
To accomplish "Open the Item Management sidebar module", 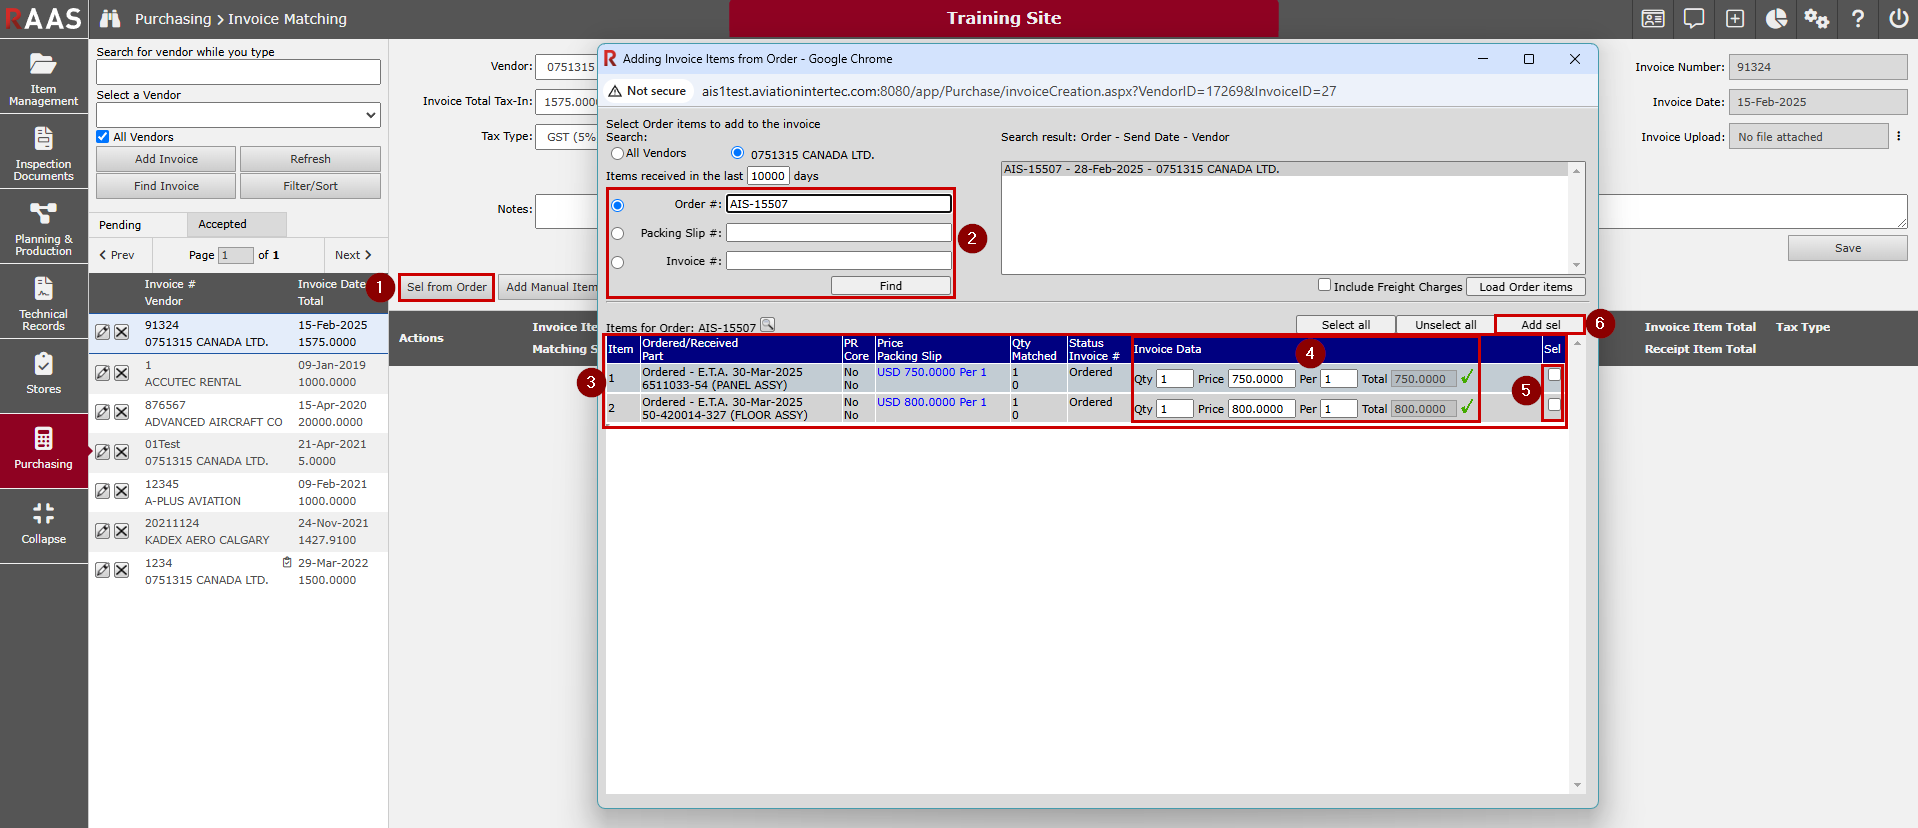I will click(x=43, y=77).
